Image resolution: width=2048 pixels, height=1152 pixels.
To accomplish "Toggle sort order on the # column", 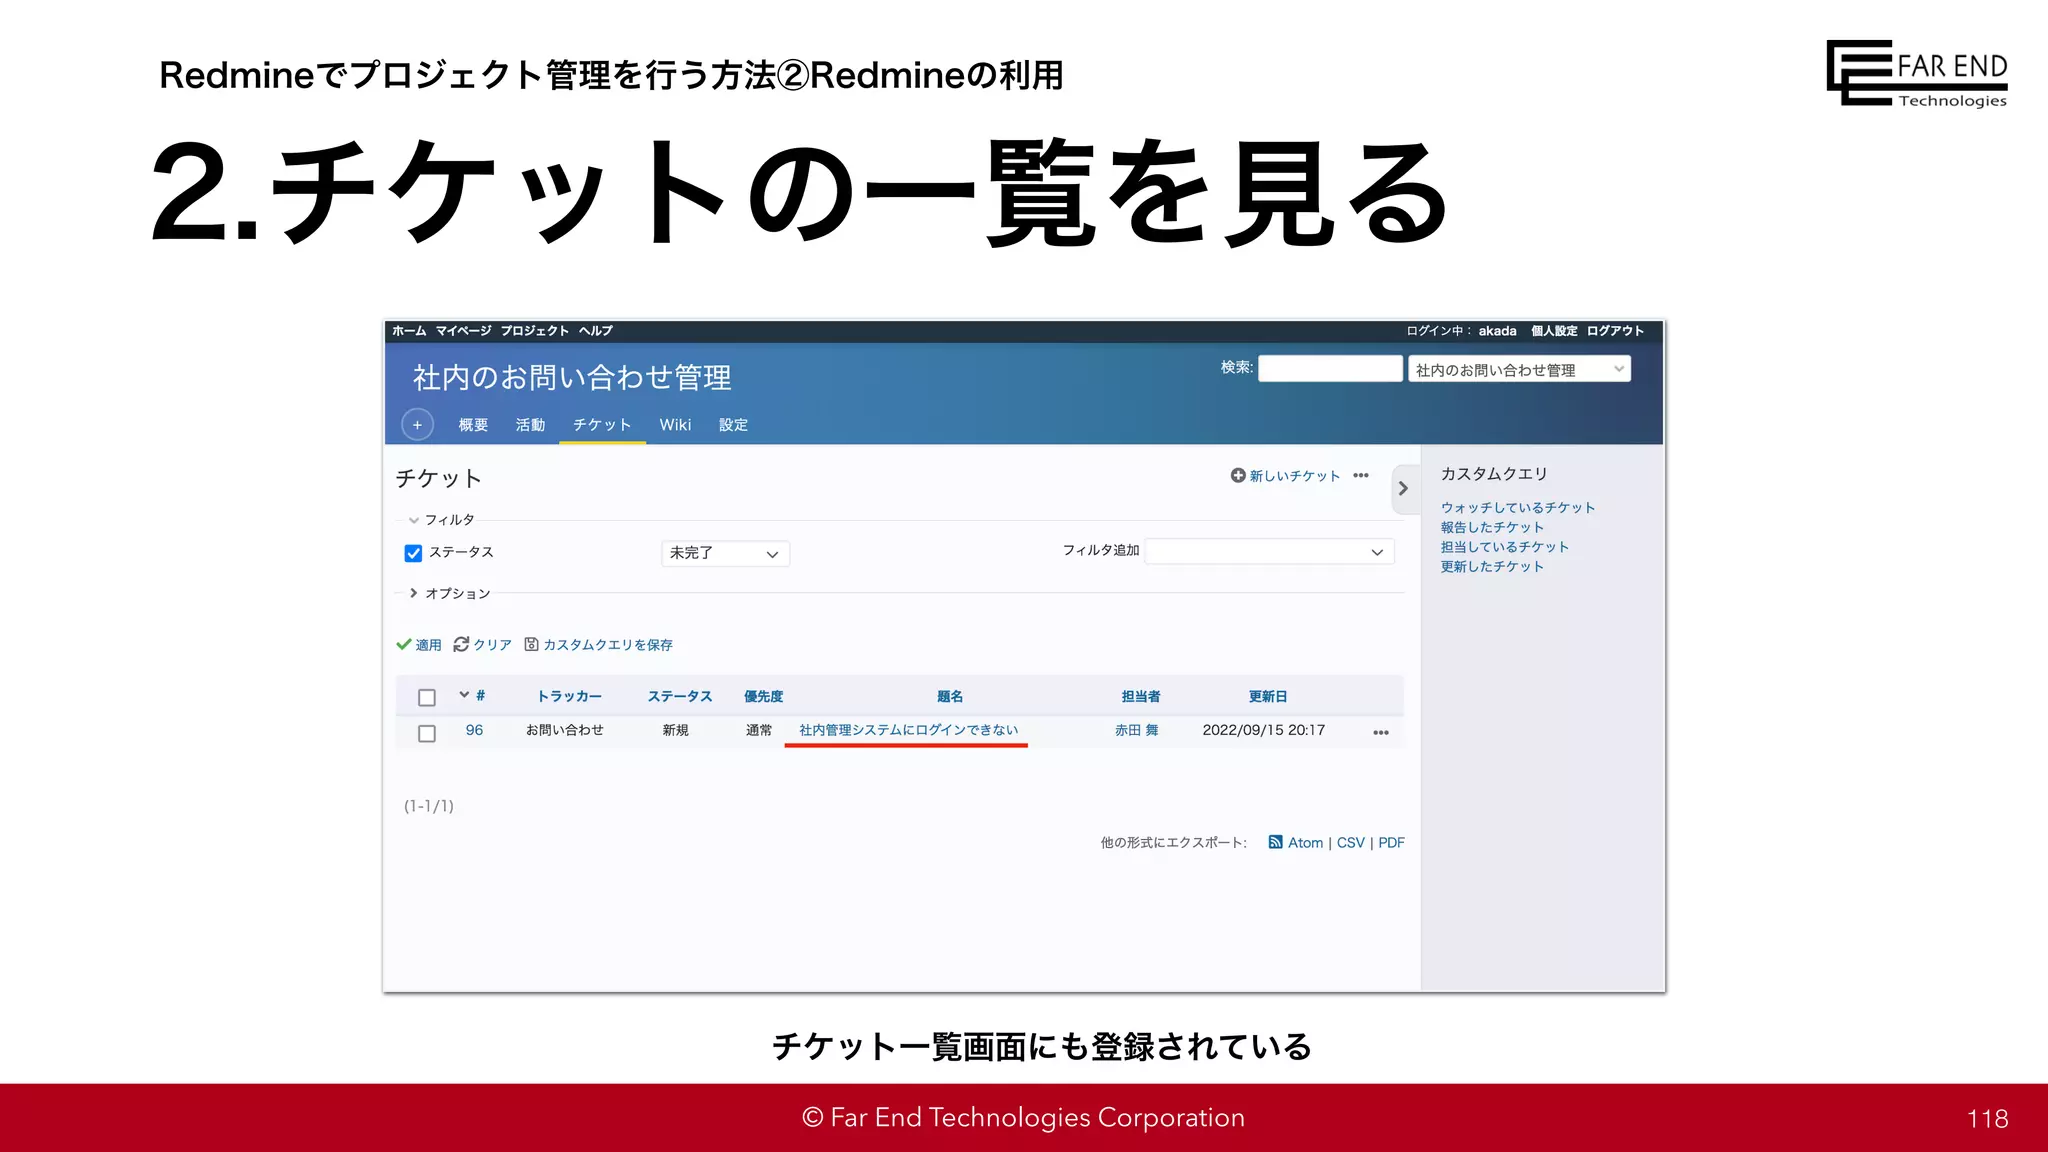I will tap(473, 695).
